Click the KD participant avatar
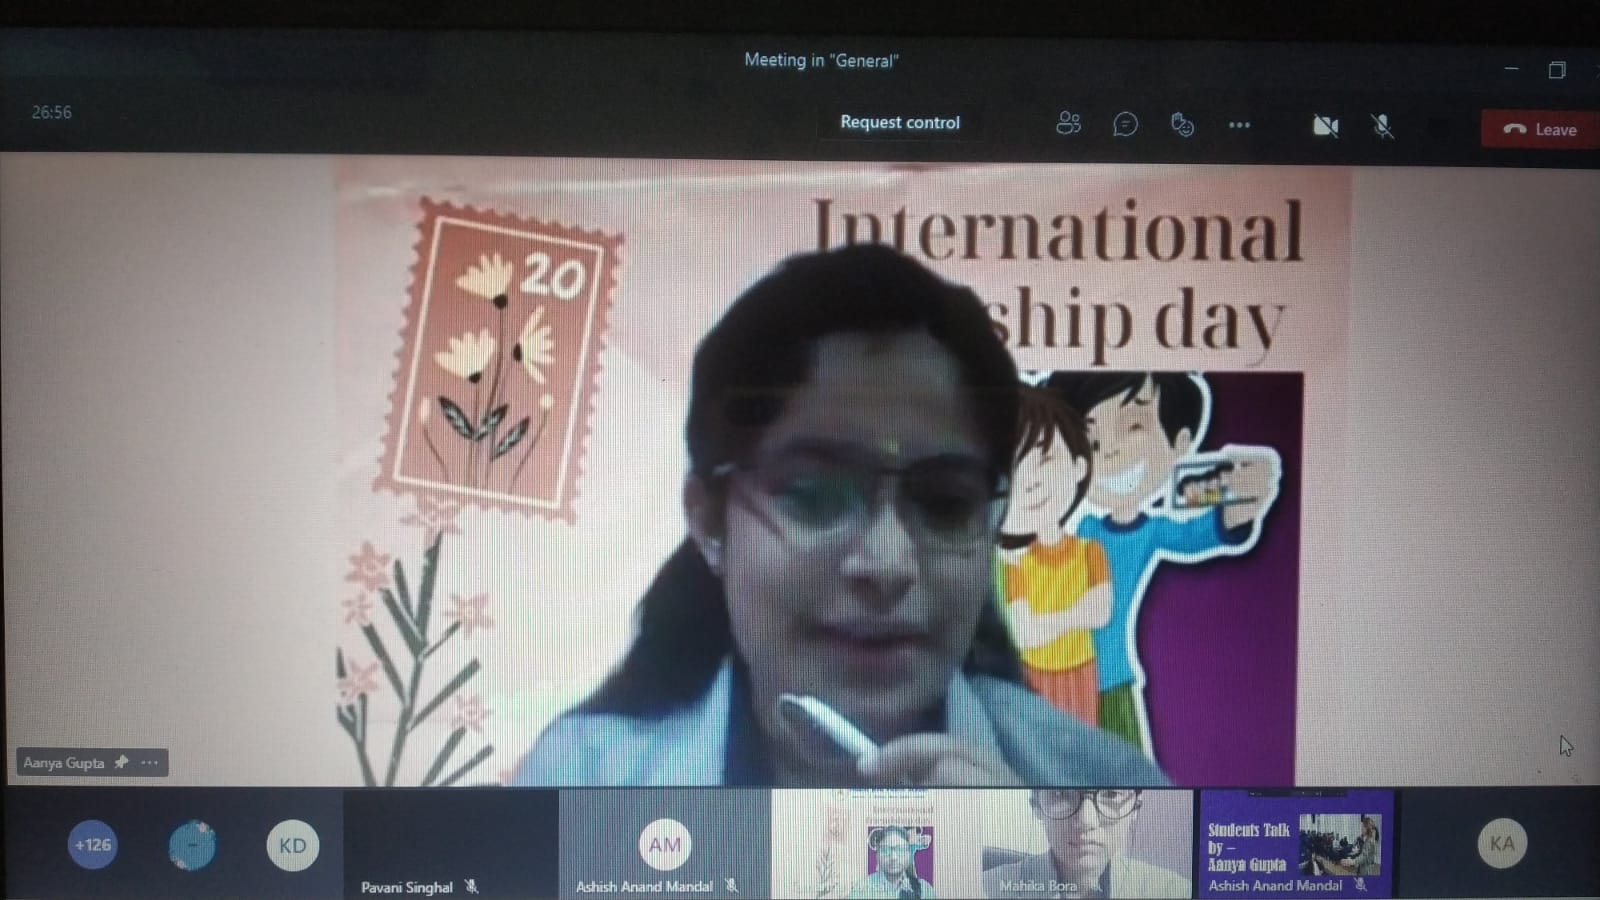Screen dimensions: 1600x900 [x=292, y=846]
